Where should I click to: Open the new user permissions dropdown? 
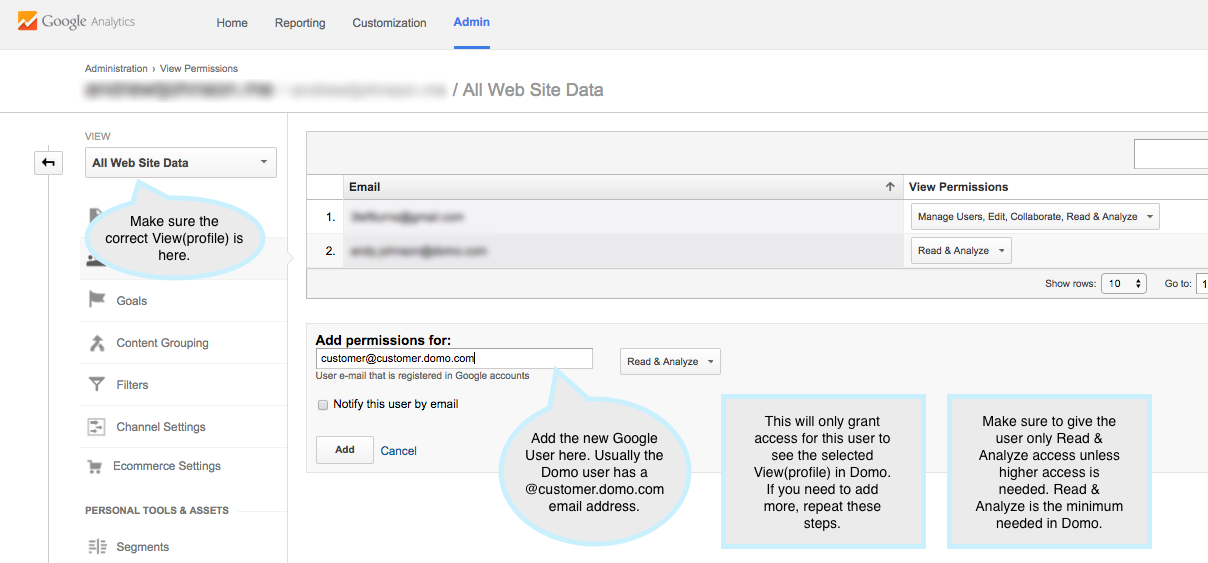(x=670, y=362)
